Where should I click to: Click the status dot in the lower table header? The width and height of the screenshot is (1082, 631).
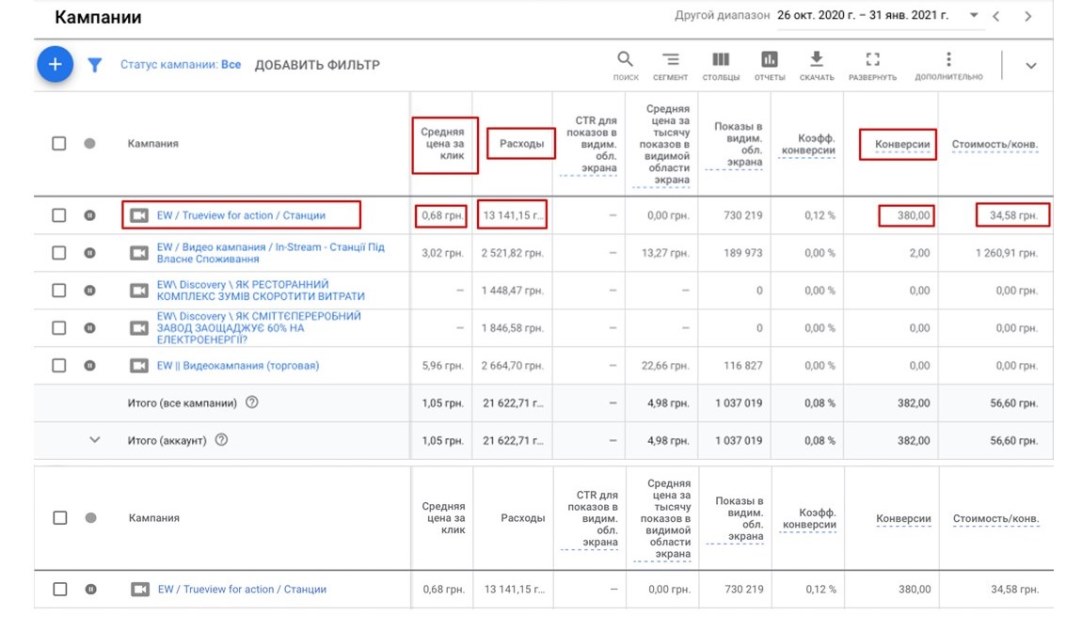[x=90, y=518]
